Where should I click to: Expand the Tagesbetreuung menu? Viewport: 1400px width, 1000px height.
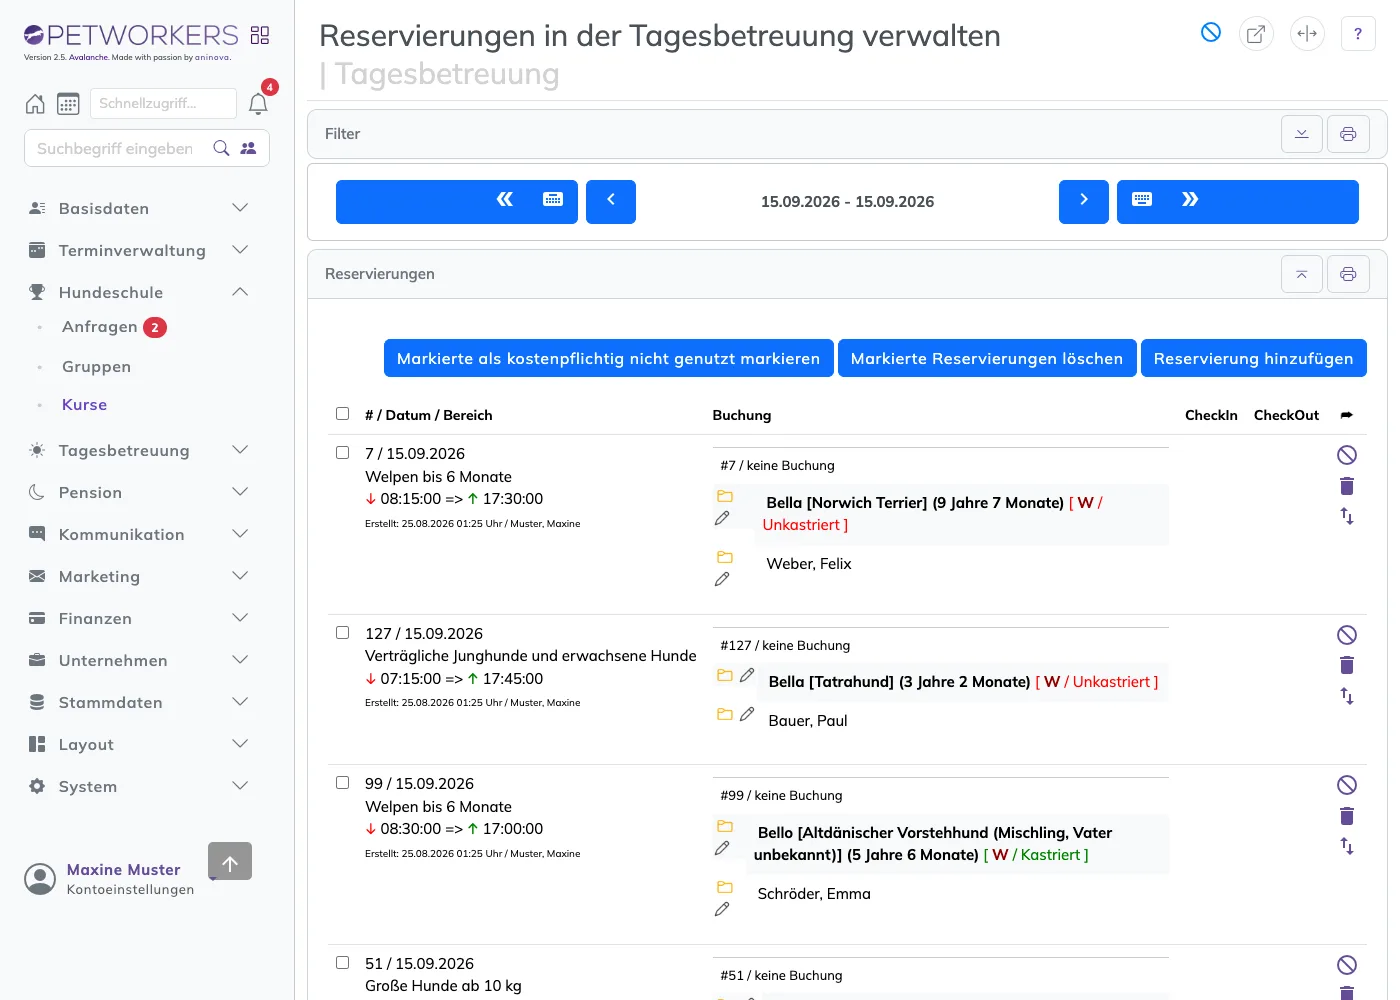(139, 450)
